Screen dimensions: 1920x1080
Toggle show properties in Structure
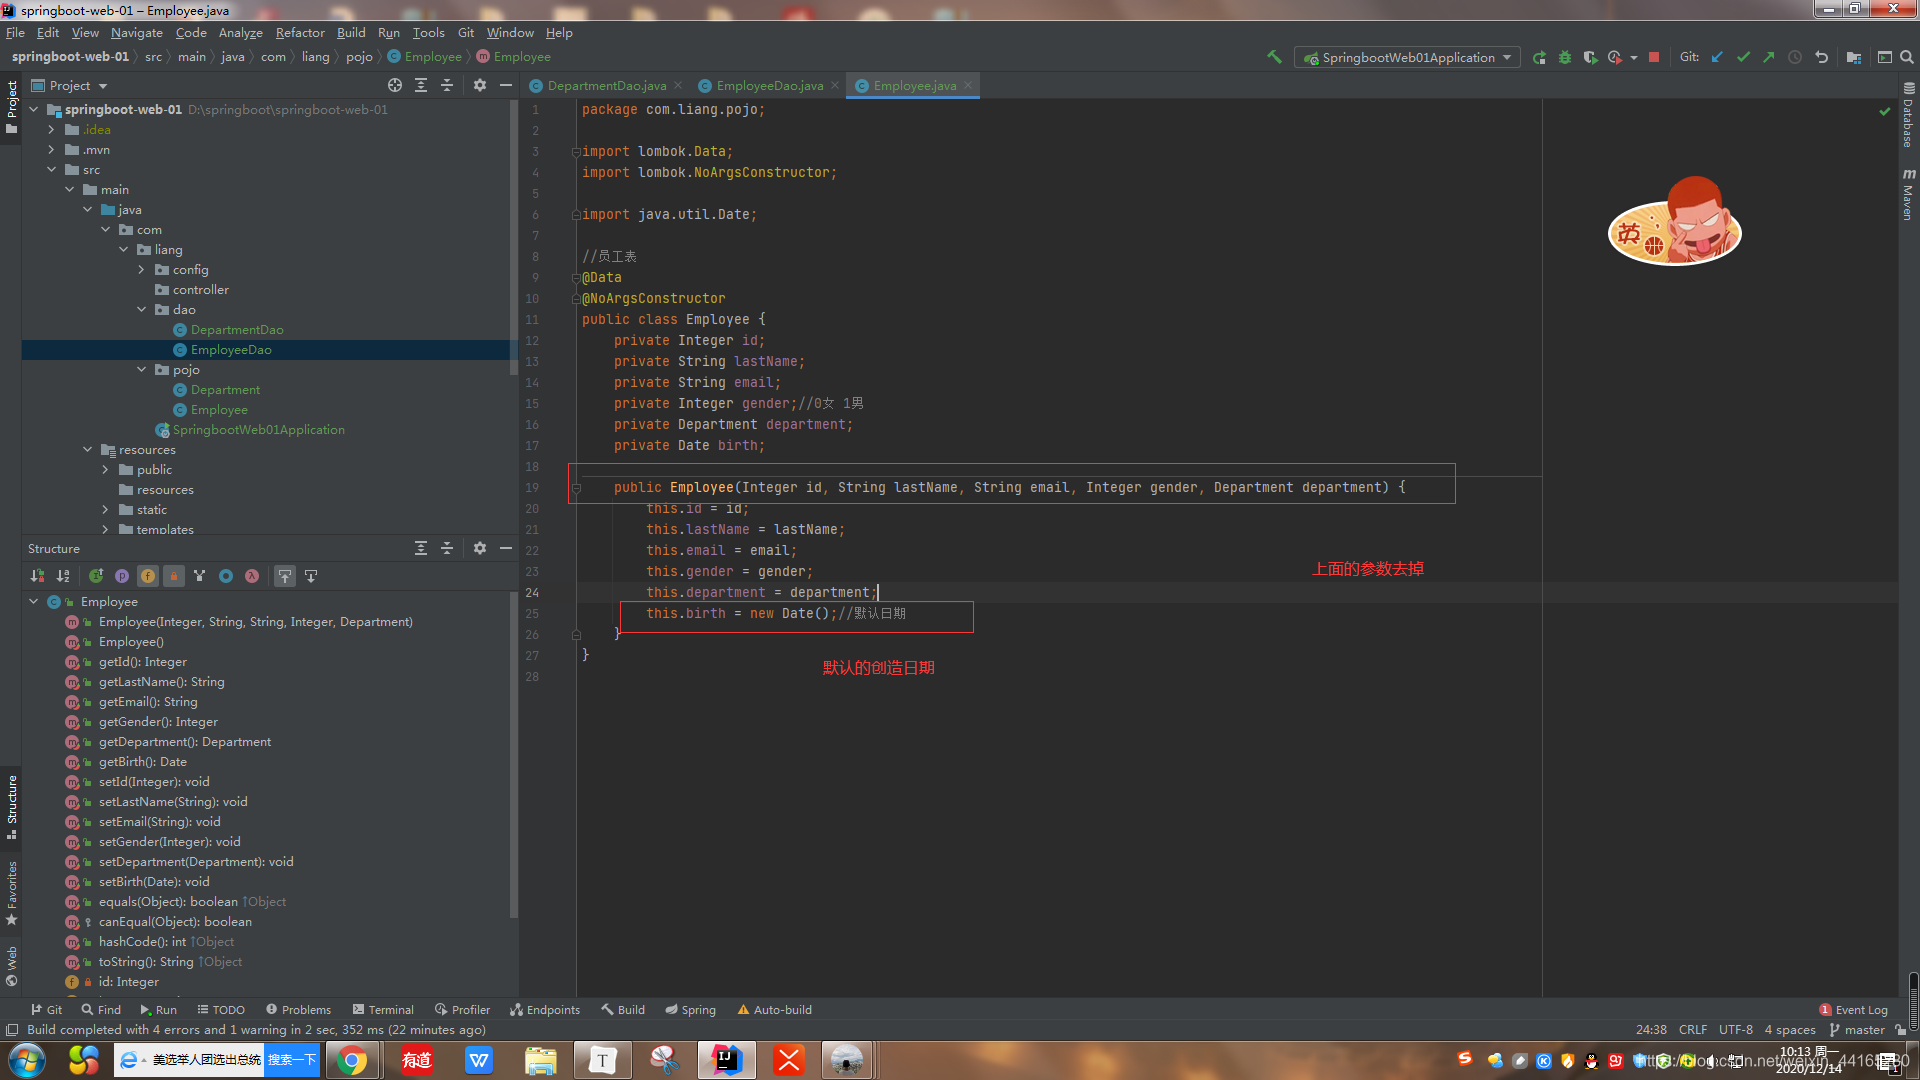point(122,576)
